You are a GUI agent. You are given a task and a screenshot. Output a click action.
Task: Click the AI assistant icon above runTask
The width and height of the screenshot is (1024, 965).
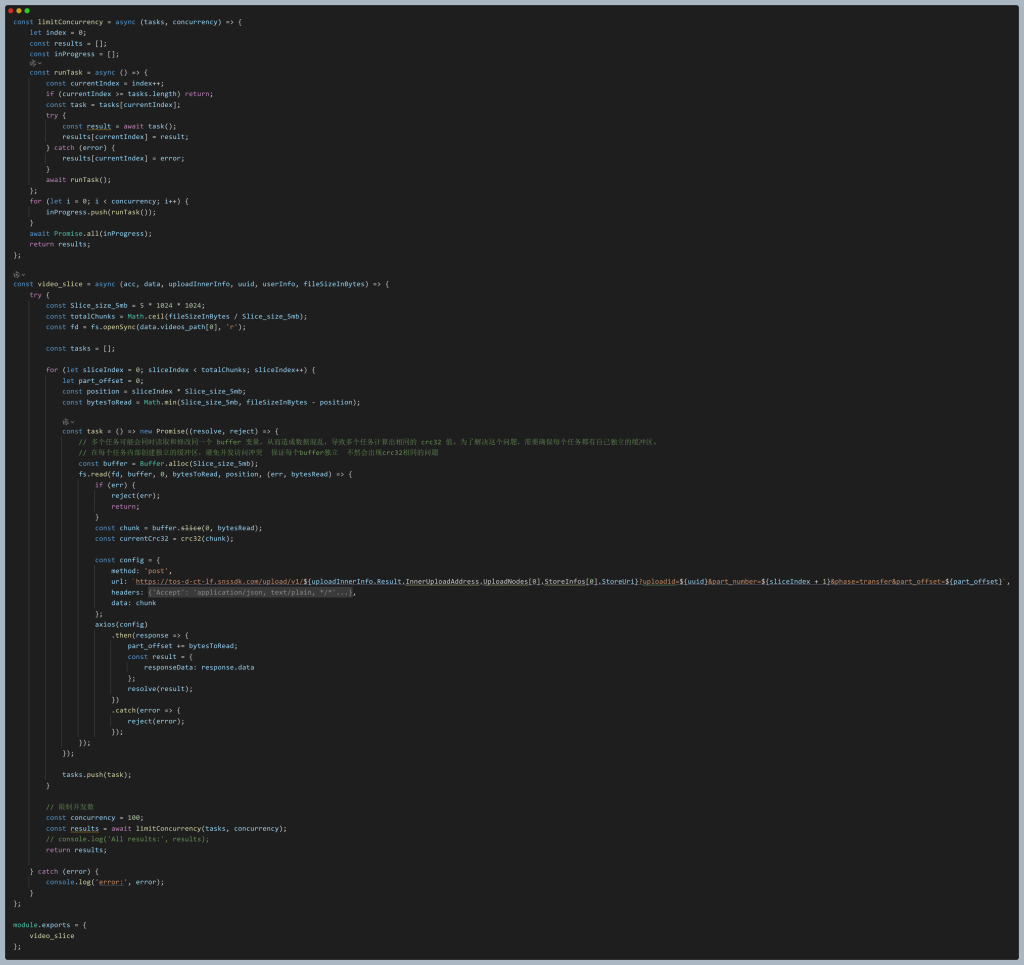[x=33, y=62]
